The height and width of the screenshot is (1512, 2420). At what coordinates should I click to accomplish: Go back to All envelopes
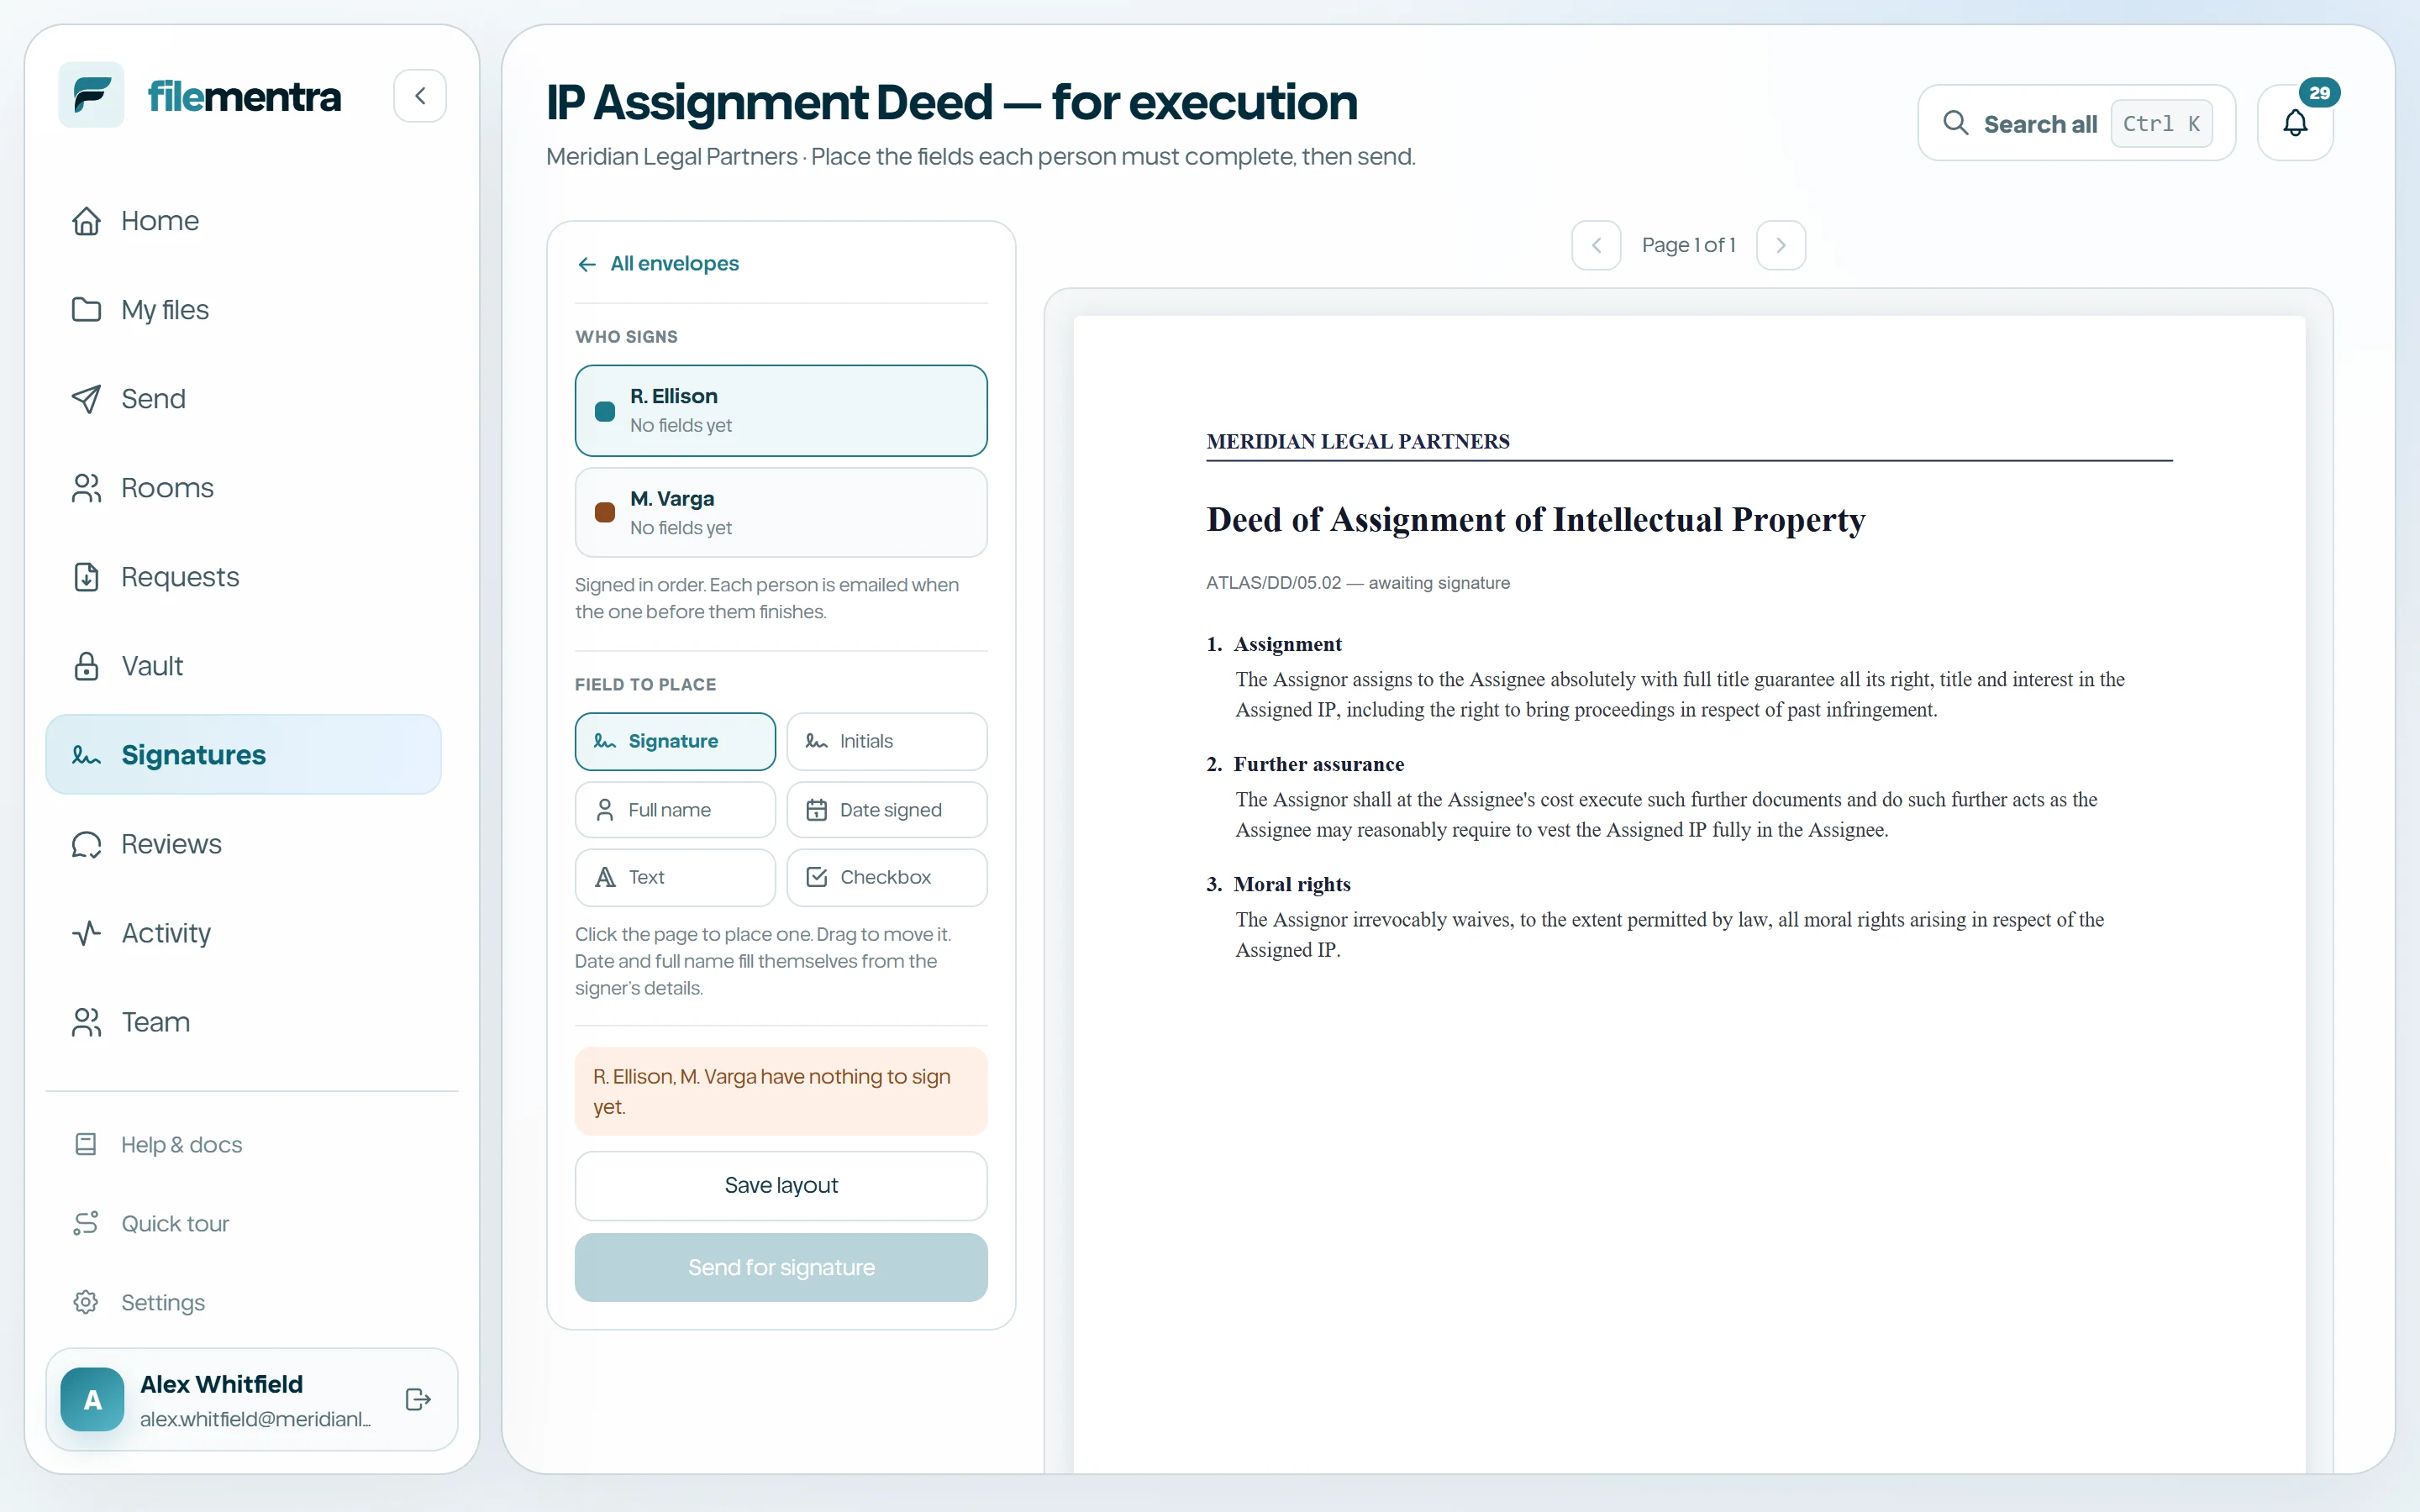(x=658, y=263)
